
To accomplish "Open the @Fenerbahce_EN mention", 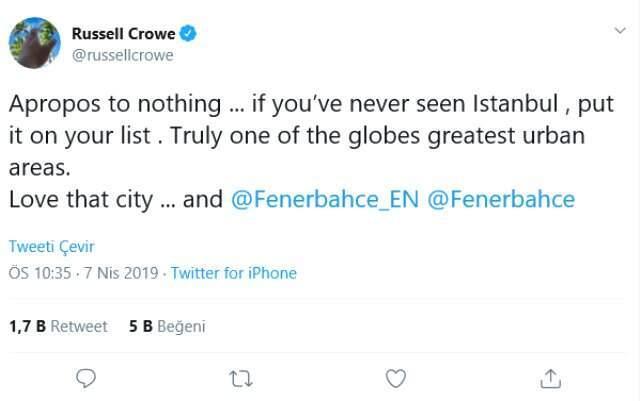I will click(x=325, y=199).
